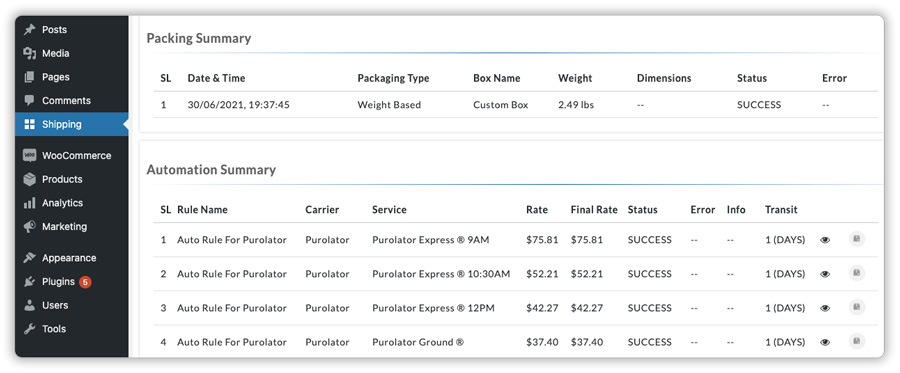Click the Date & Time column header

pyautogui.click(x=216, y=78)
